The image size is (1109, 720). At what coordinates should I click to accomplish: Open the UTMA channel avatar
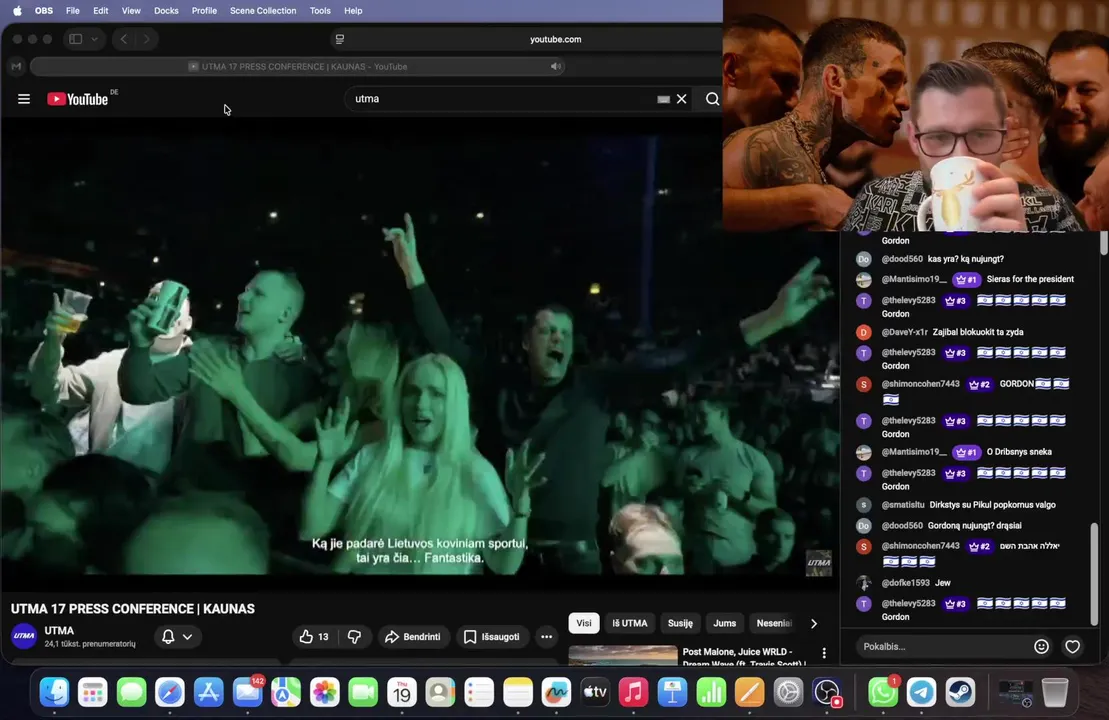pyautogui.click(x=24, y=636)
